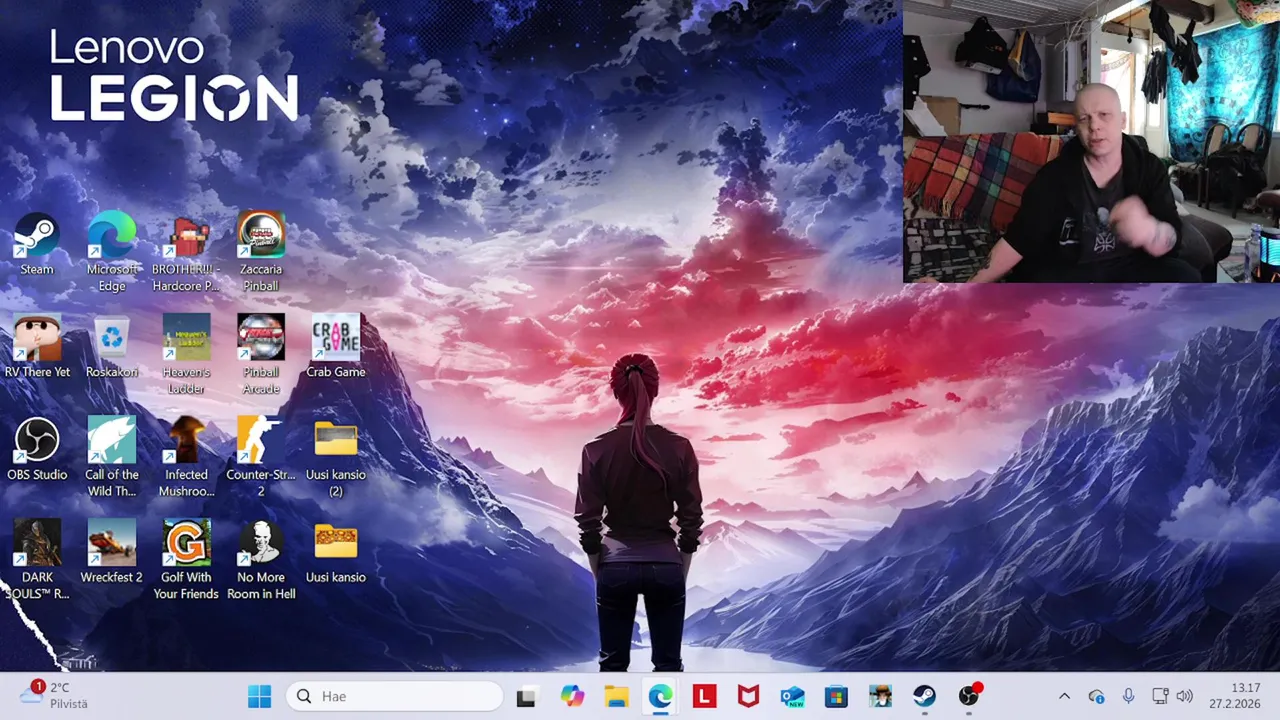Select the Golf With Your Friends icon

point(186,560)
